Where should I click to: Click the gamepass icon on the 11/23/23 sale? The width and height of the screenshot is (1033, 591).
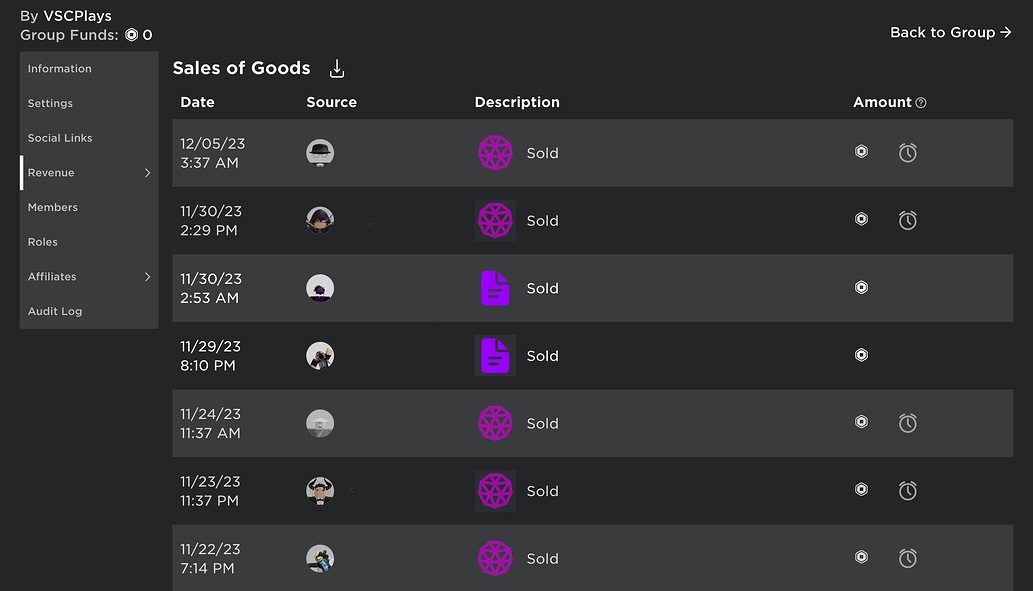(x=495, y=490)
